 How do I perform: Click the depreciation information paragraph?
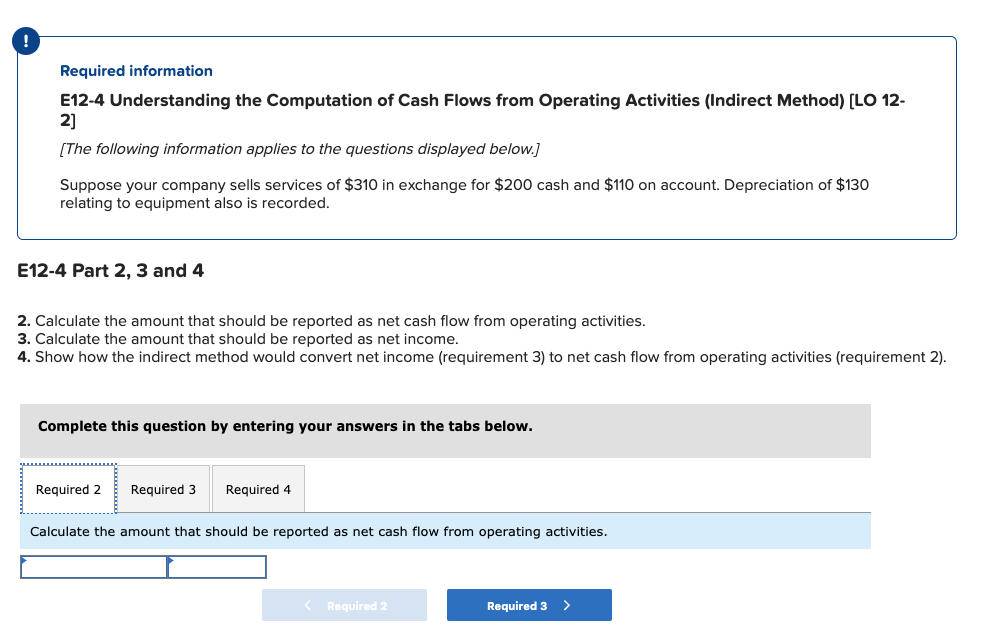click(x=464, y=194)
